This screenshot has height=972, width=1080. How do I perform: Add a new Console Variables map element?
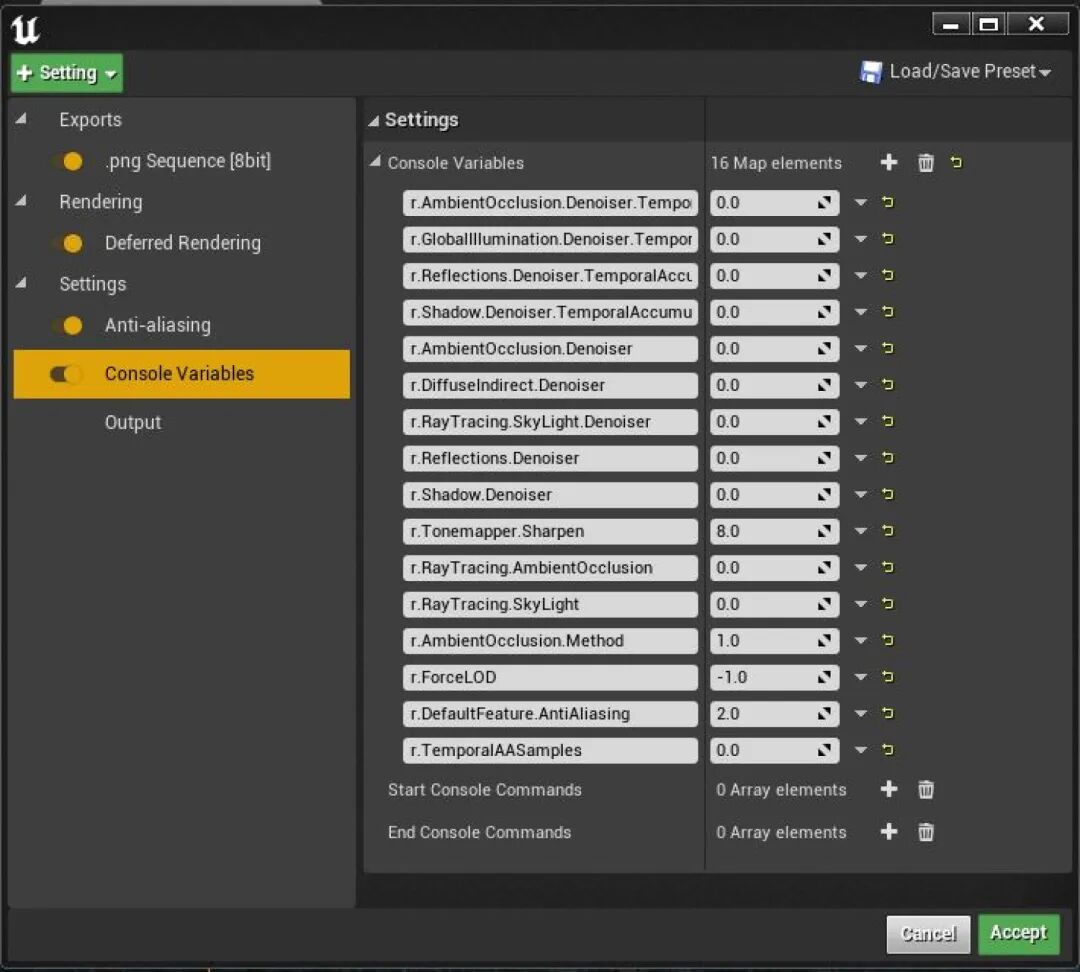(889, 163)
